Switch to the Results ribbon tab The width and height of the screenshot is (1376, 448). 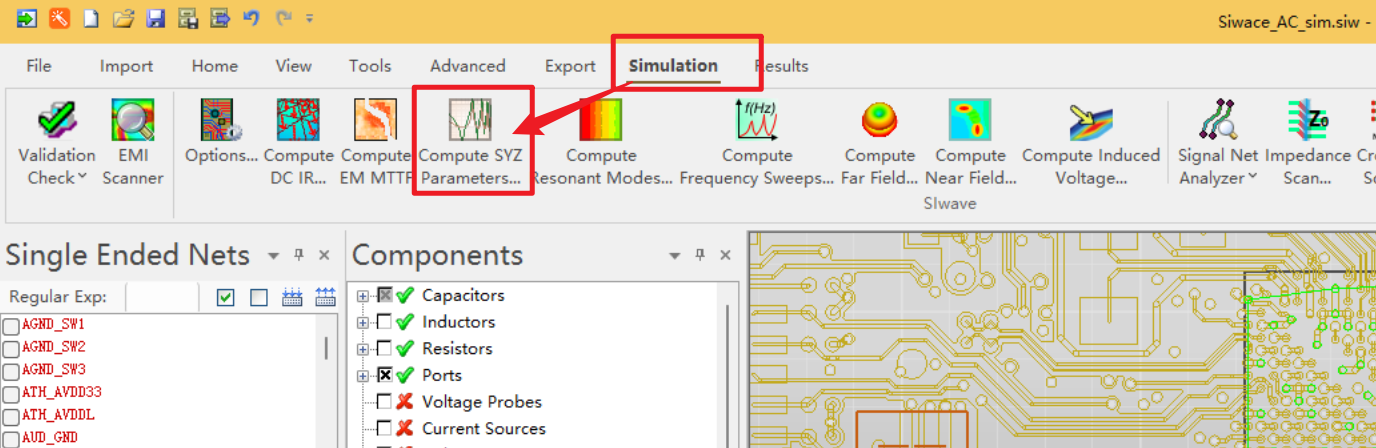(x=781, y=66)
